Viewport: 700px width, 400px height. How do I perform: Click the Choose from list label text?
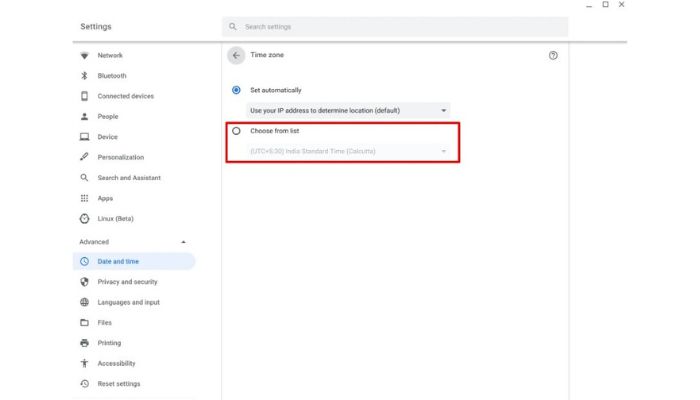click(275, 131)
